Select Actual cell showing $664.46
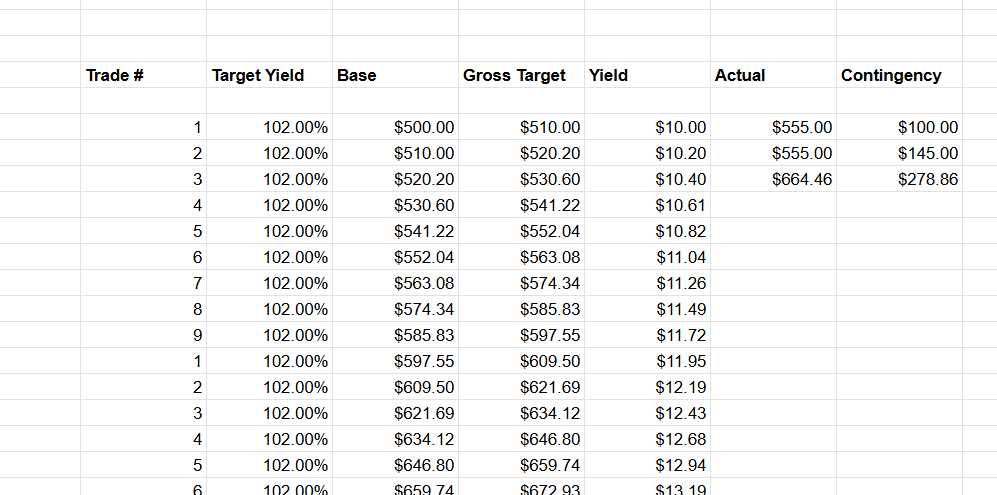The image size is (997, 495). 773,179
